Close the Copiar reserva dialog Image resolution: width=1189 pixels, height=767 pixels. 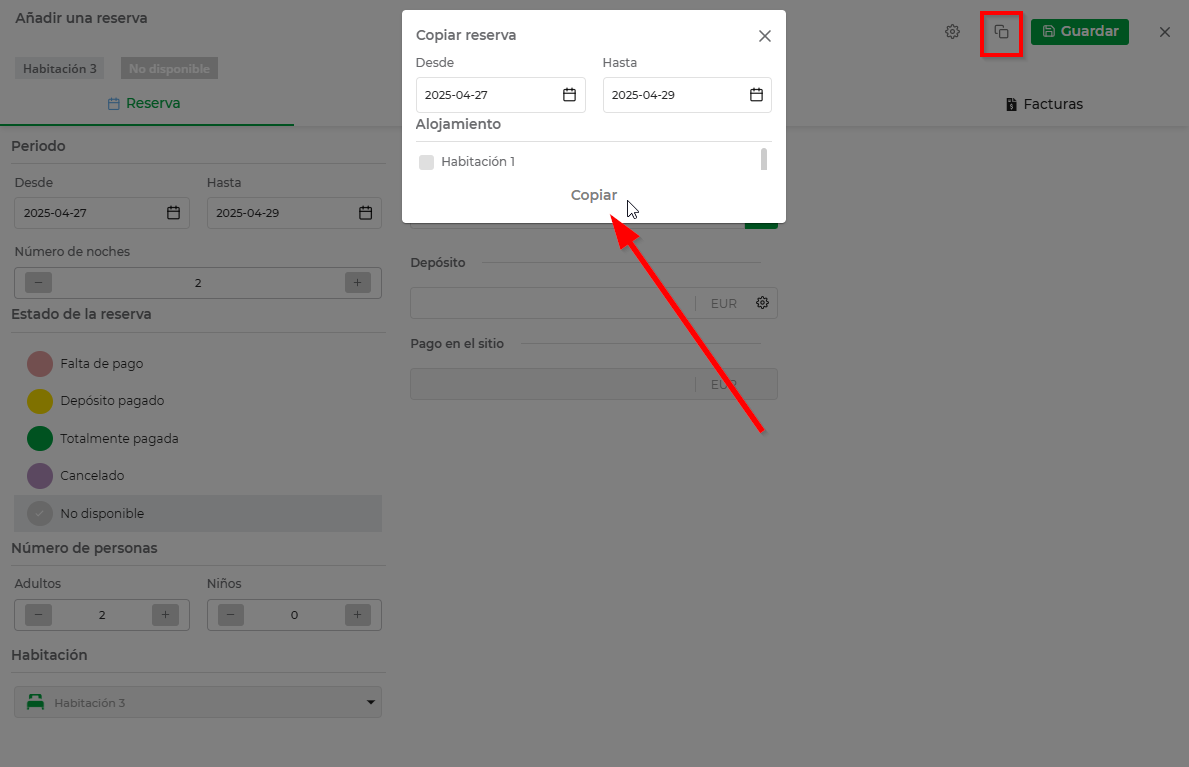coord(764,36)
